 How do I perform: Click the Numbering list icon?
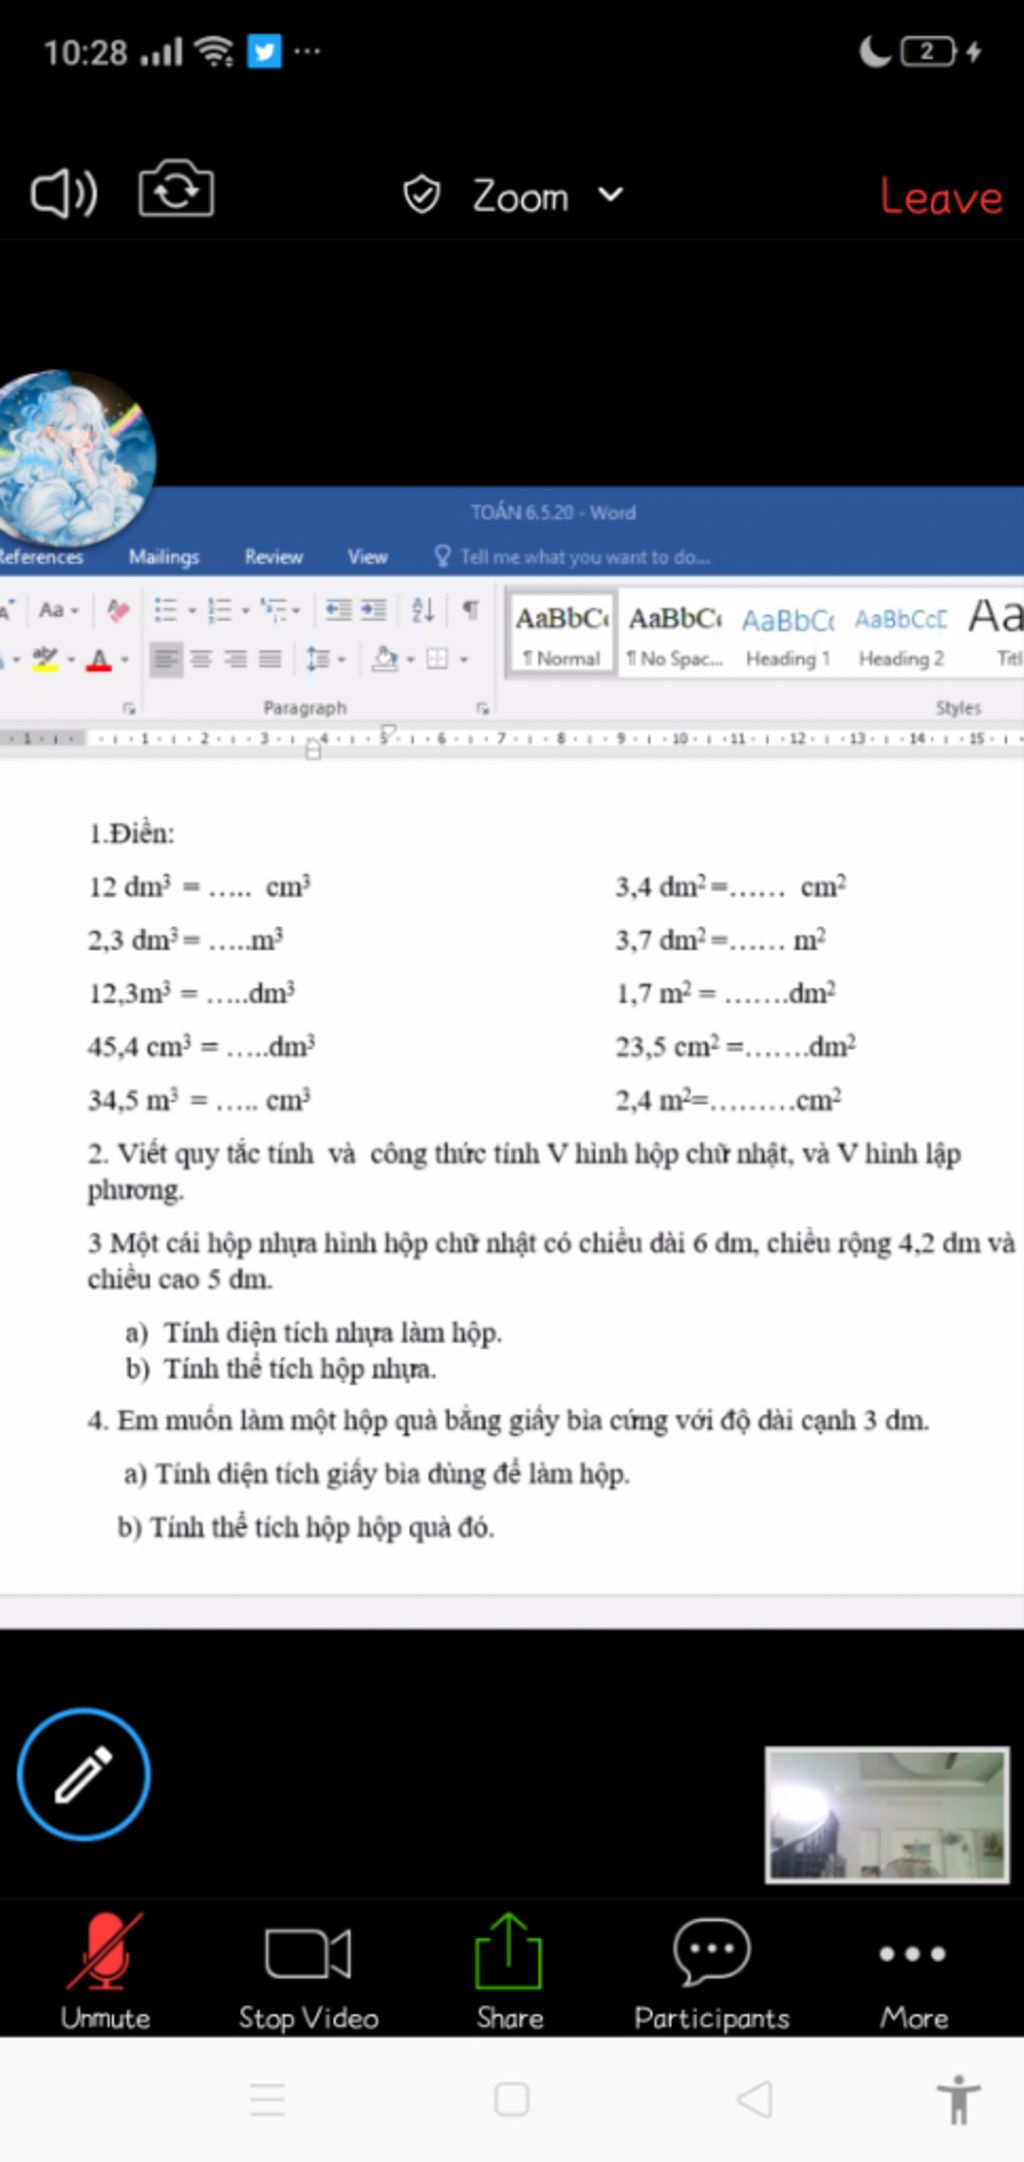(220, 609)
